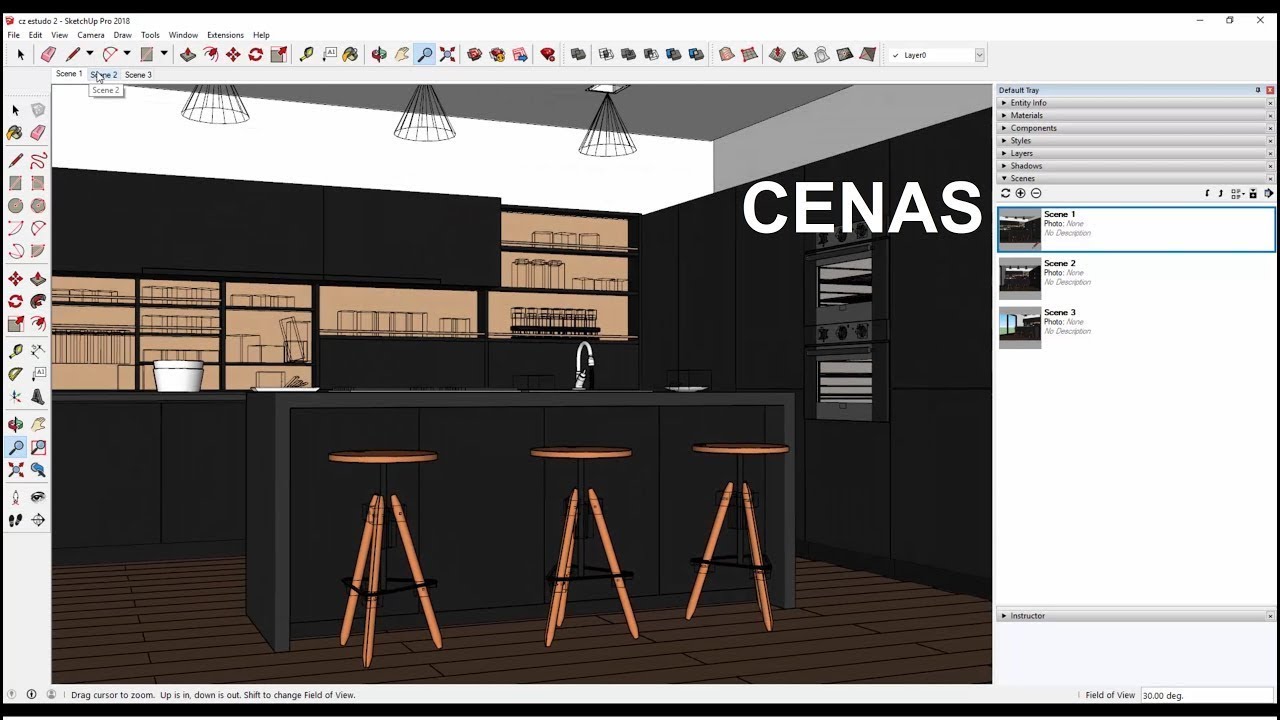Expand the Materials panel

[x=1135, y=115]
